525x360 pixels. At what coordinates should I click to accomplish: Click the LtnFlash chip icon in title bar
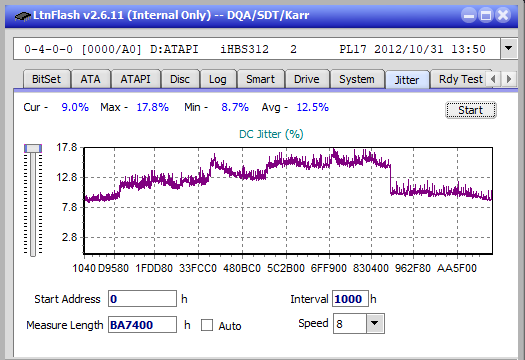click(x=22, y=15)
